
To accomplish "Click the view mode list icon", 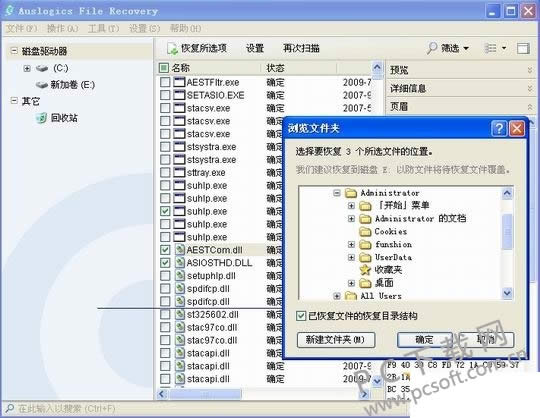I will tap(490, 48).
